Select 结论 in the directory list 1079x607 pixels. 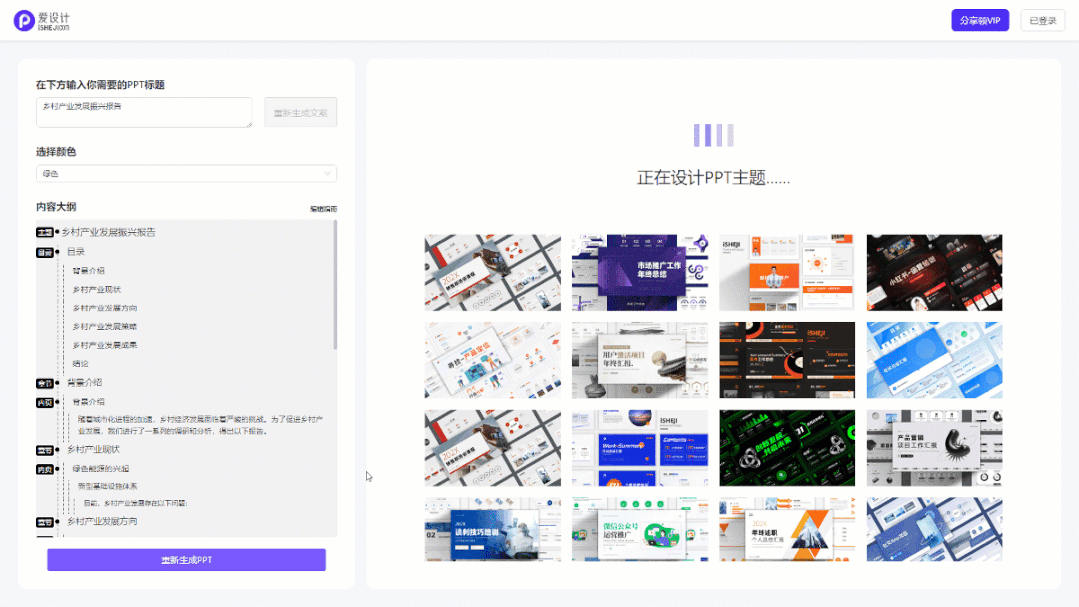coord(81,363)
